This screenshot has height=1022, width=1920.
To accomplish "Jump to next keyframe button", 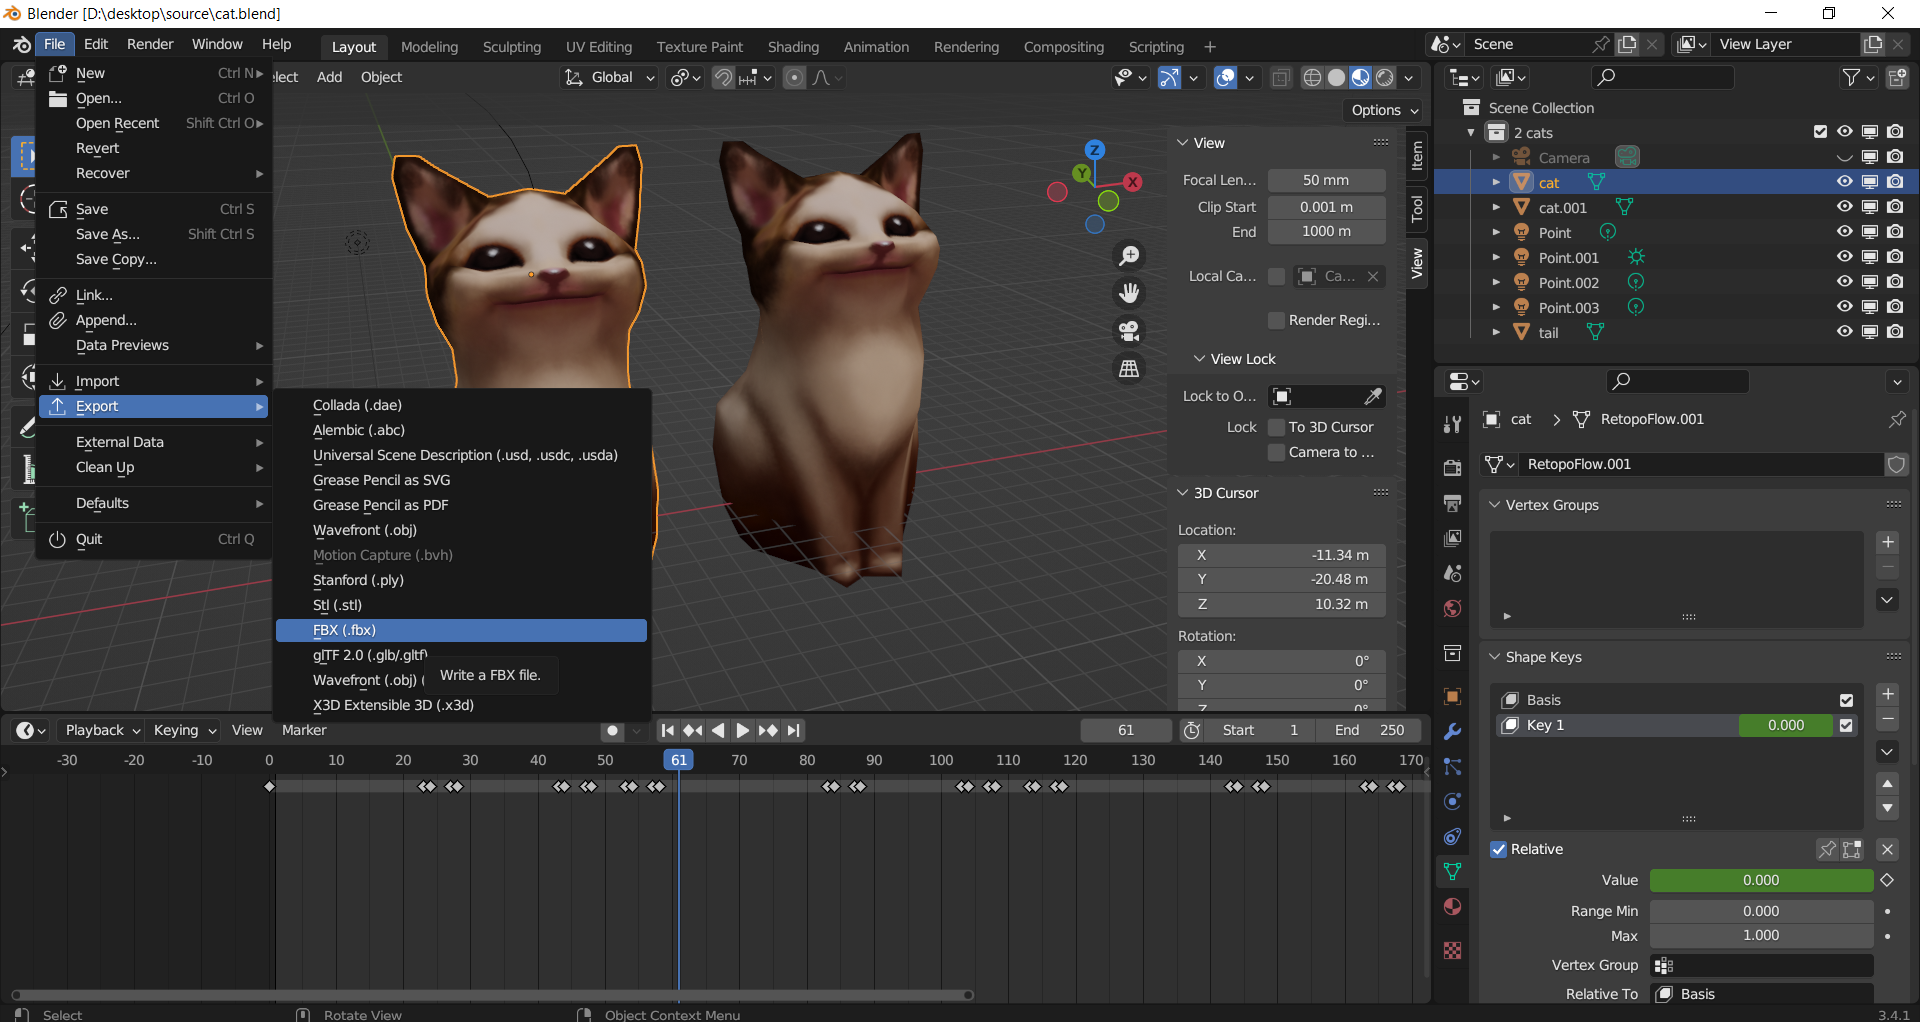I will click(x=768, y=730).
